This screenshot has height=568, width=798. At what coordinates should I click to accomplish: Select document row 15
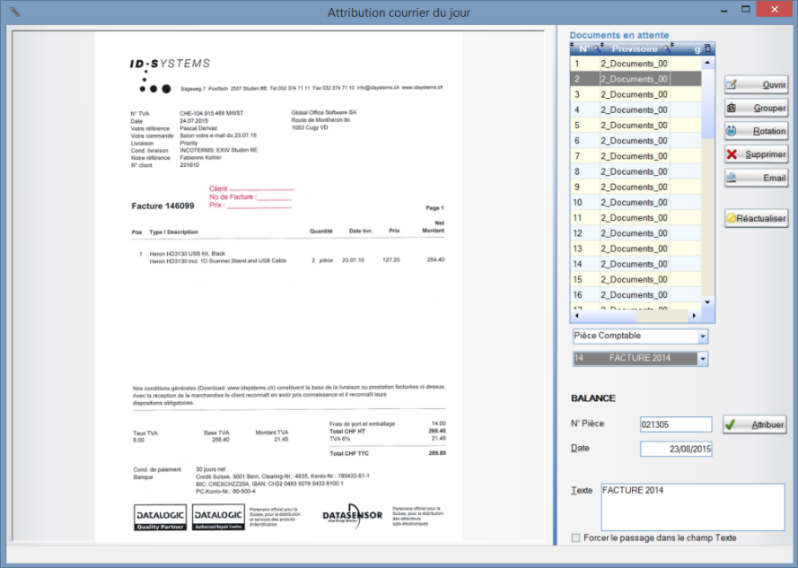tap(636, 279)
